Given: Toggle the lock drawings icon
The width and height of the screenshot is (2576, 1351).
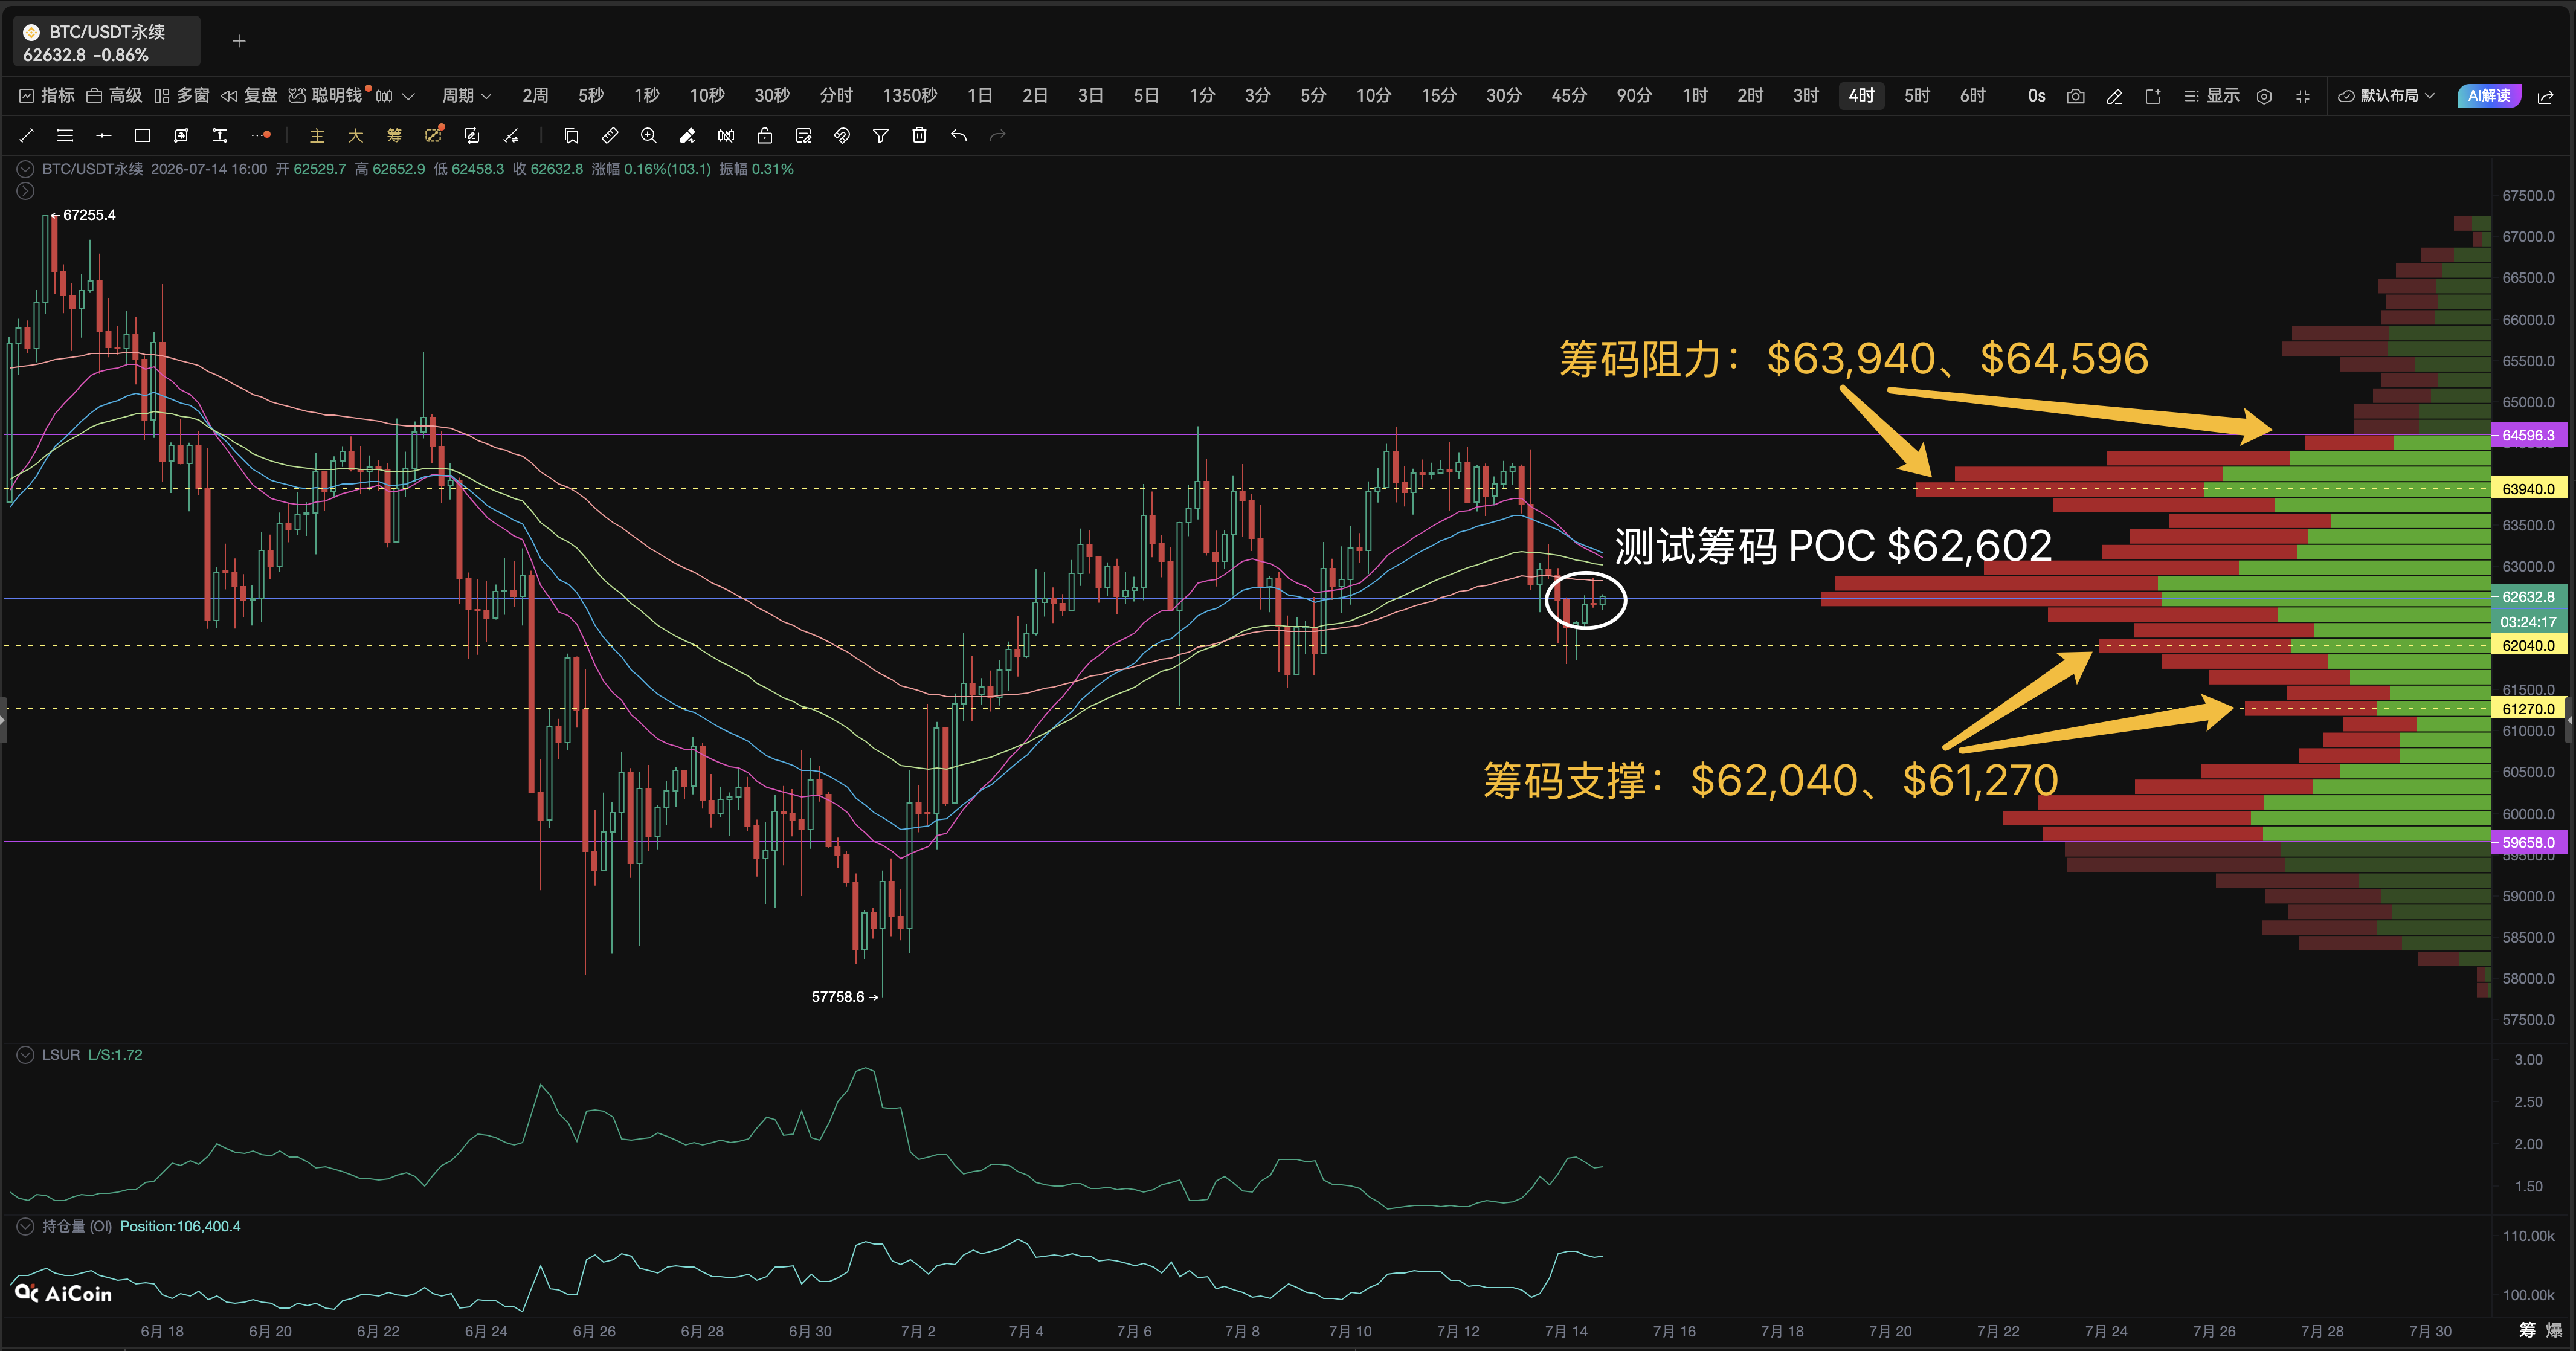Looking at the screenshot, I should pyautogui.click(x=764, y=135).
